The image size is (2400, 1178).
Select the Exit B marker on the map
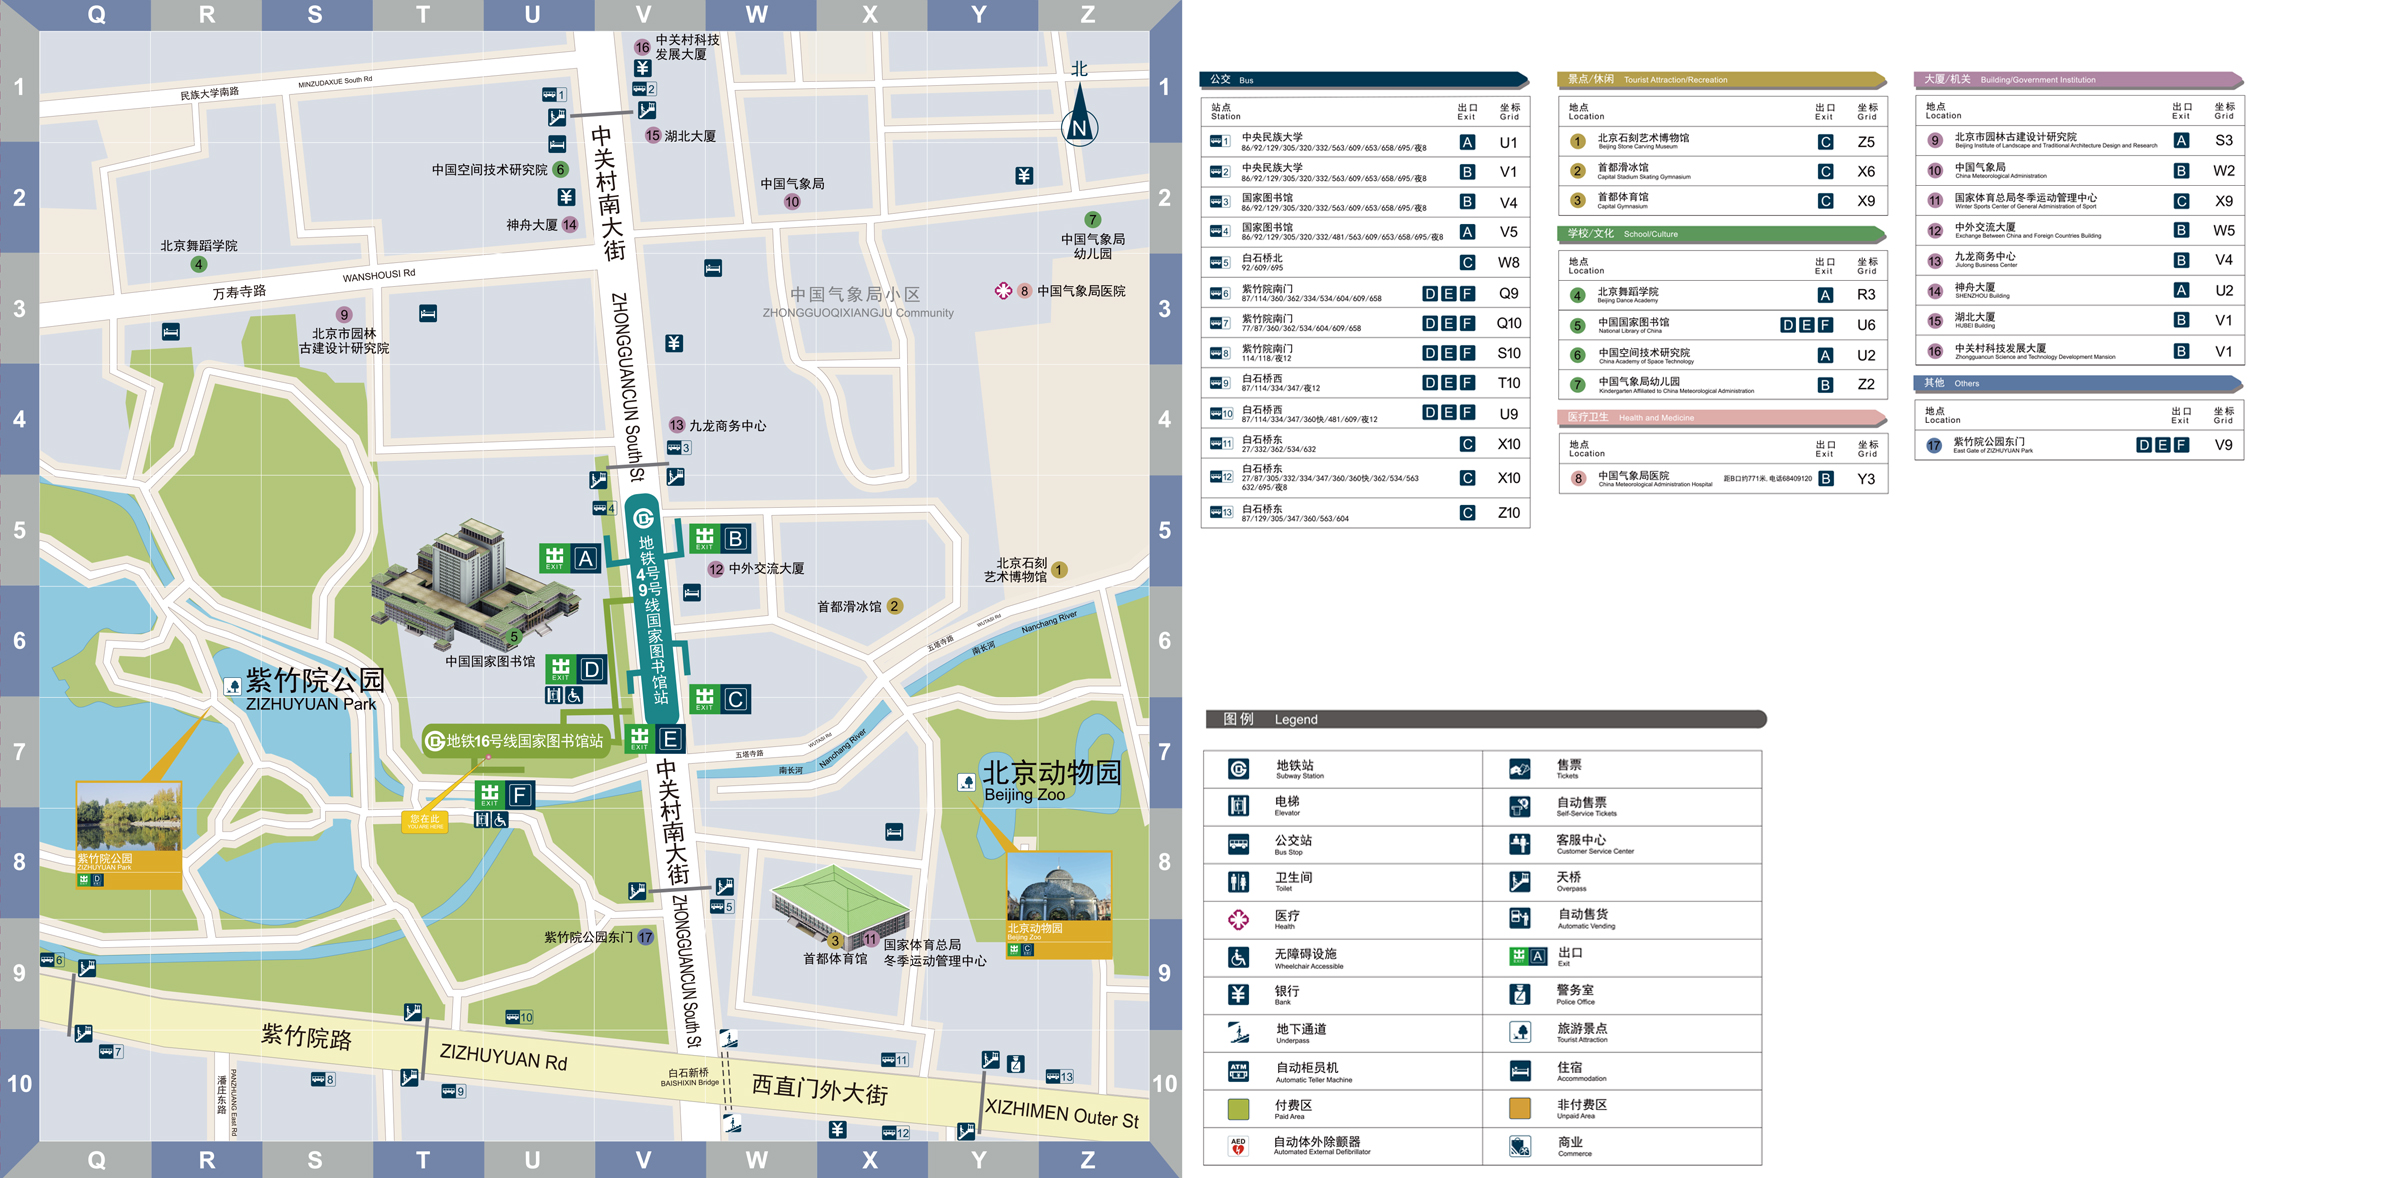pyautogui.click(x=720, y=538)
